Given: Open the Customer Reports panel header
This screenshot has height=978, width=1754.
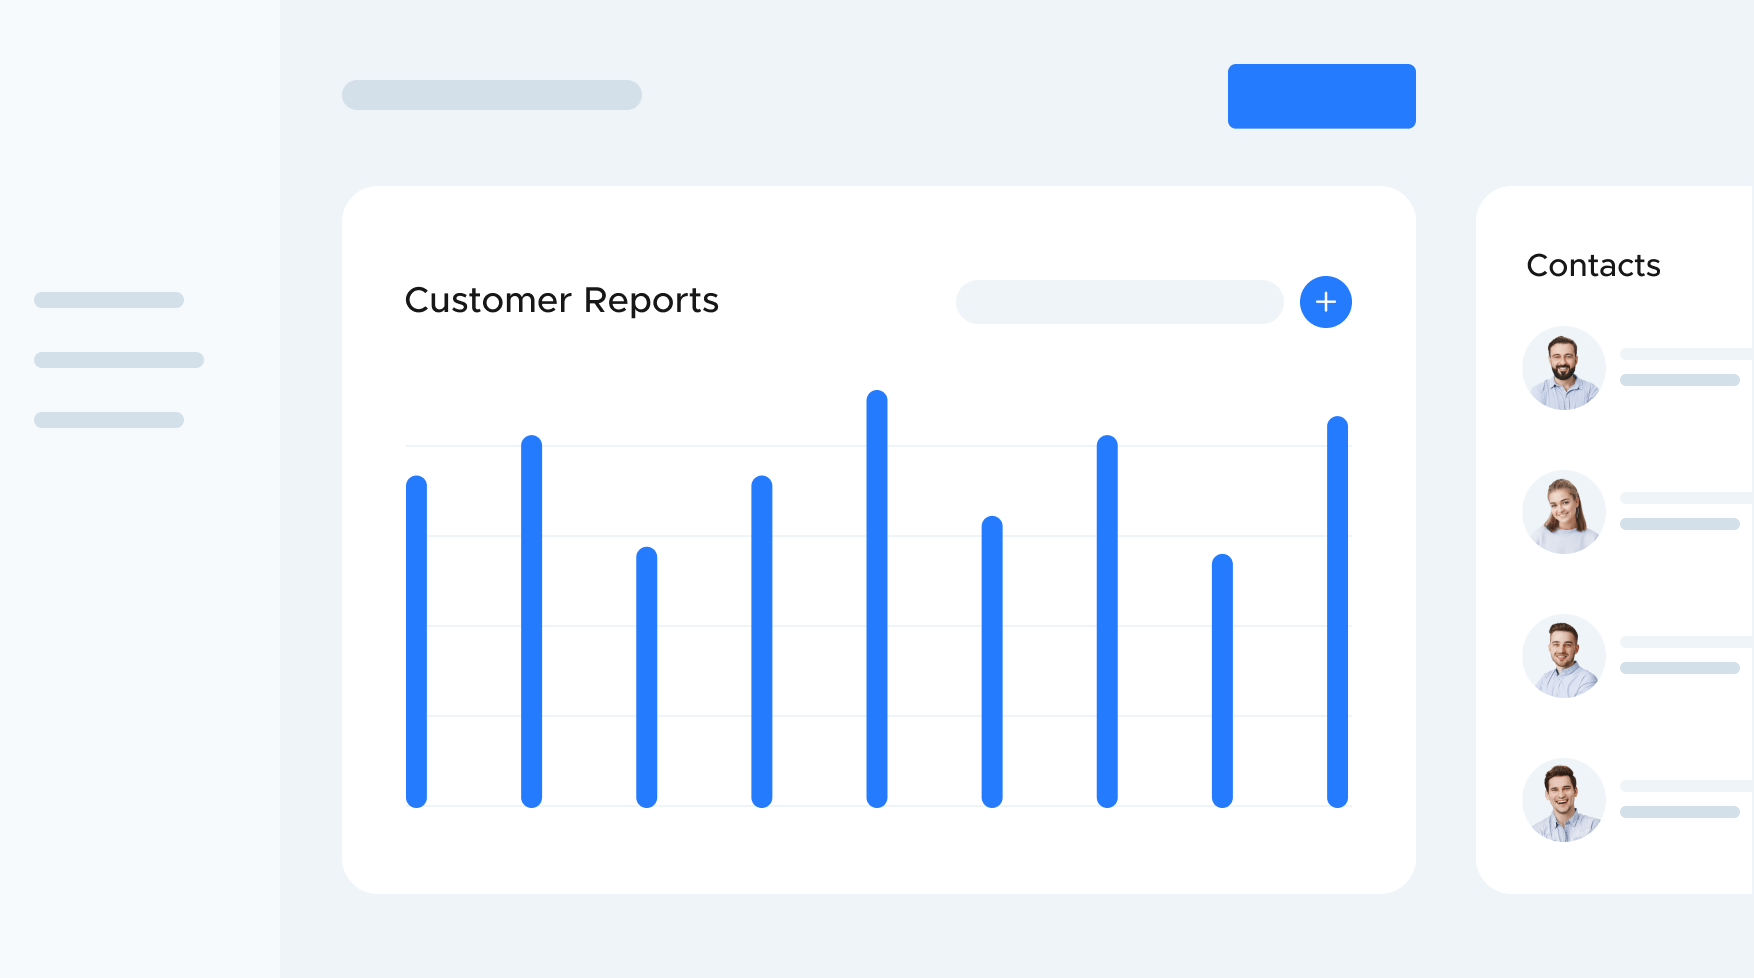Looking at the screenshot, I should click(561, 301).
